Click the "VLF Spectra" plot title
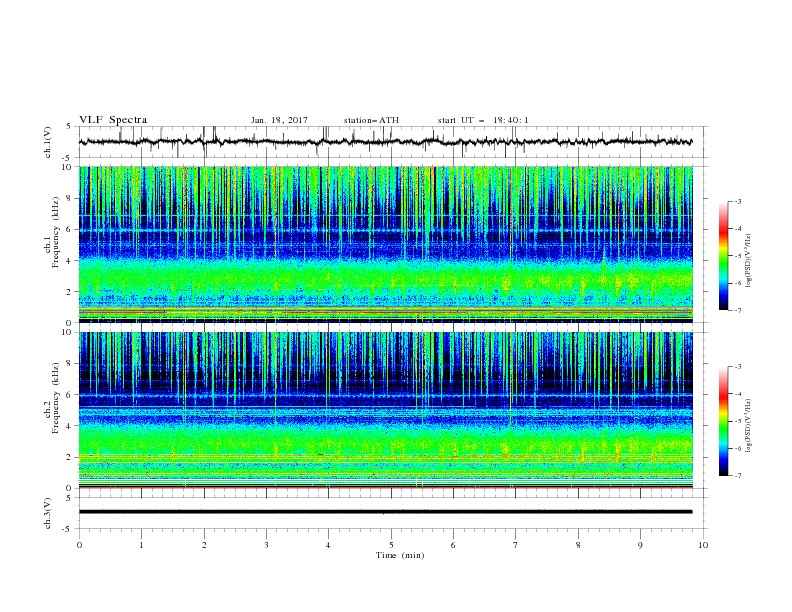792x612 pixels. tap(113, 120)
